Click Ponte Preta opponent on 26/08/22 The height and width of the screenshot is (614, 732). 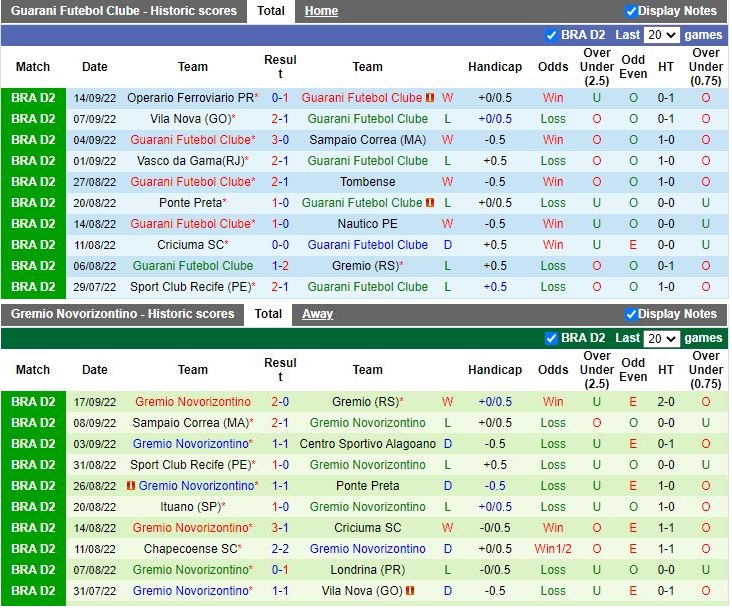367,486
